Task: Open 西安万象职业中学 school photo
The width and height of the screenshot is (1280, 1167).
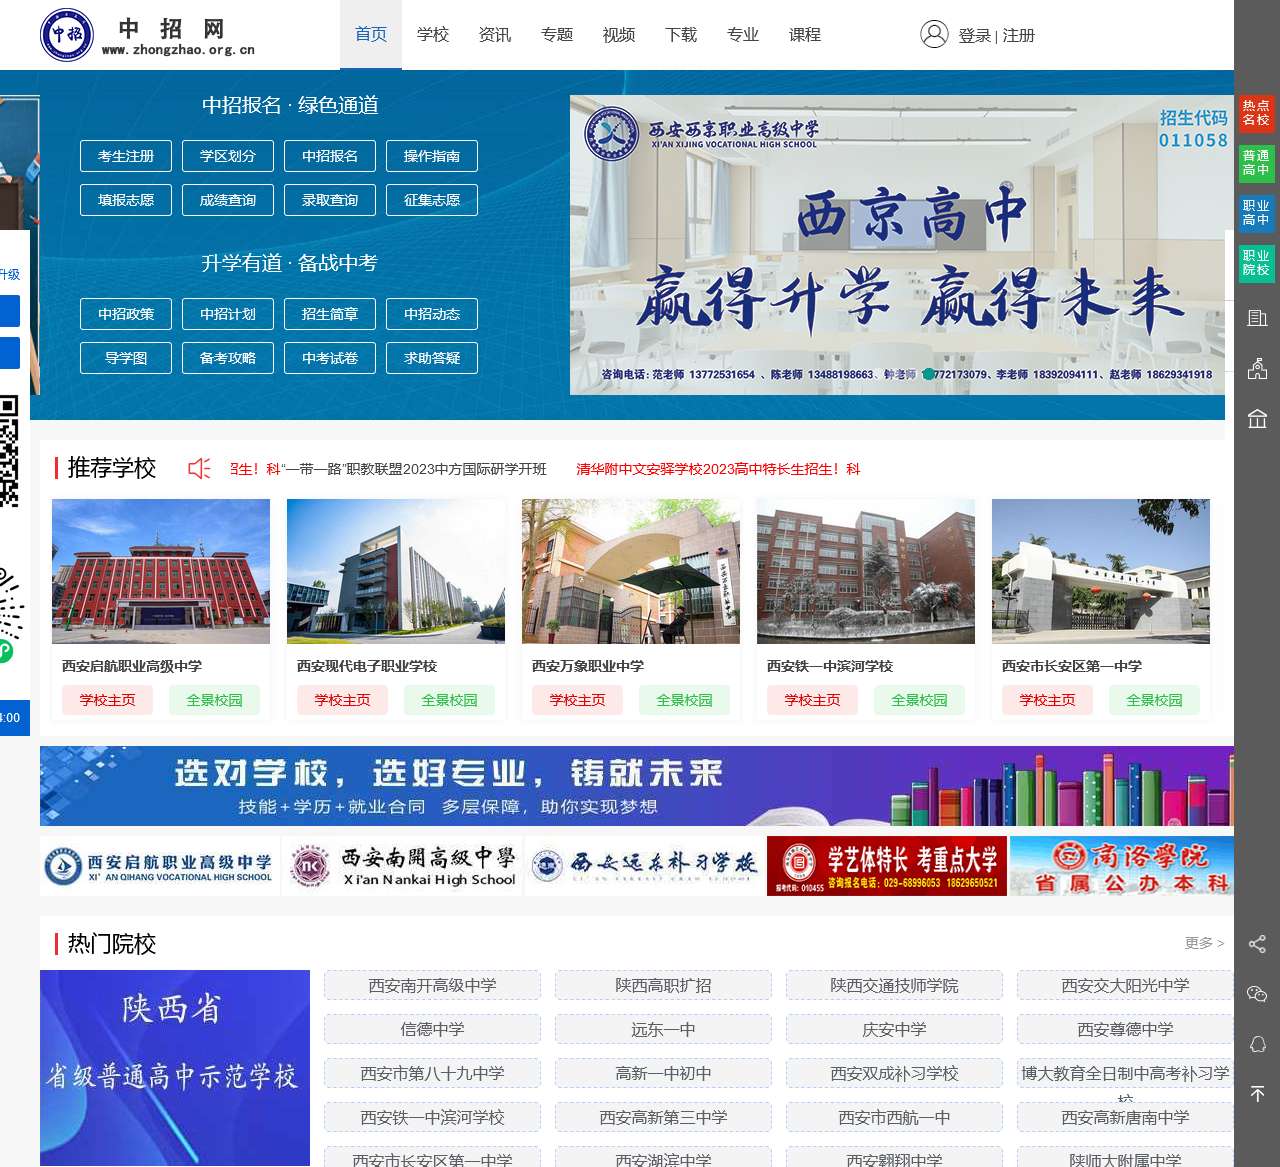Action: pos(631,571)
